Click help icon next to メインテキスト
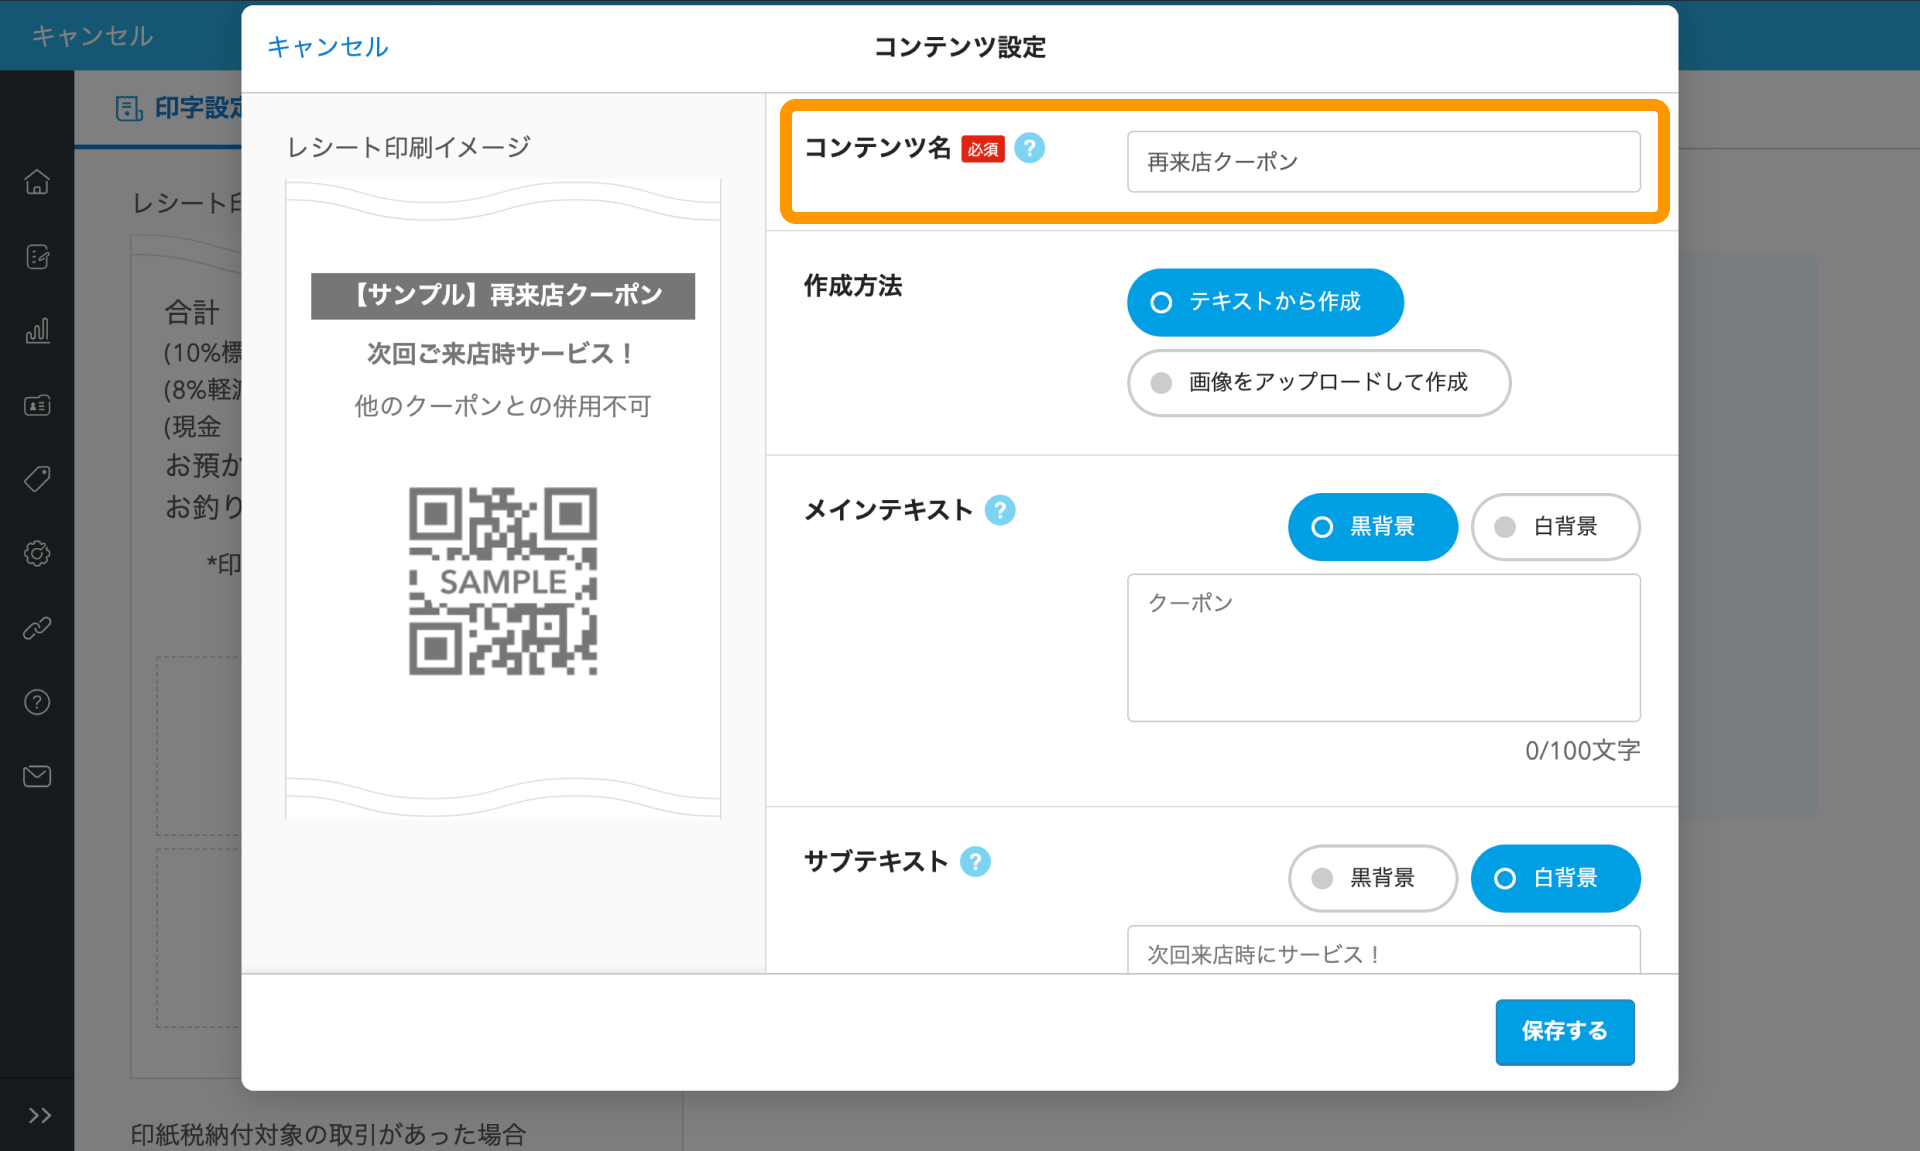The width and height of the screenshot is (1920, 1151). pyautogui.click(x=1000, y=510)
